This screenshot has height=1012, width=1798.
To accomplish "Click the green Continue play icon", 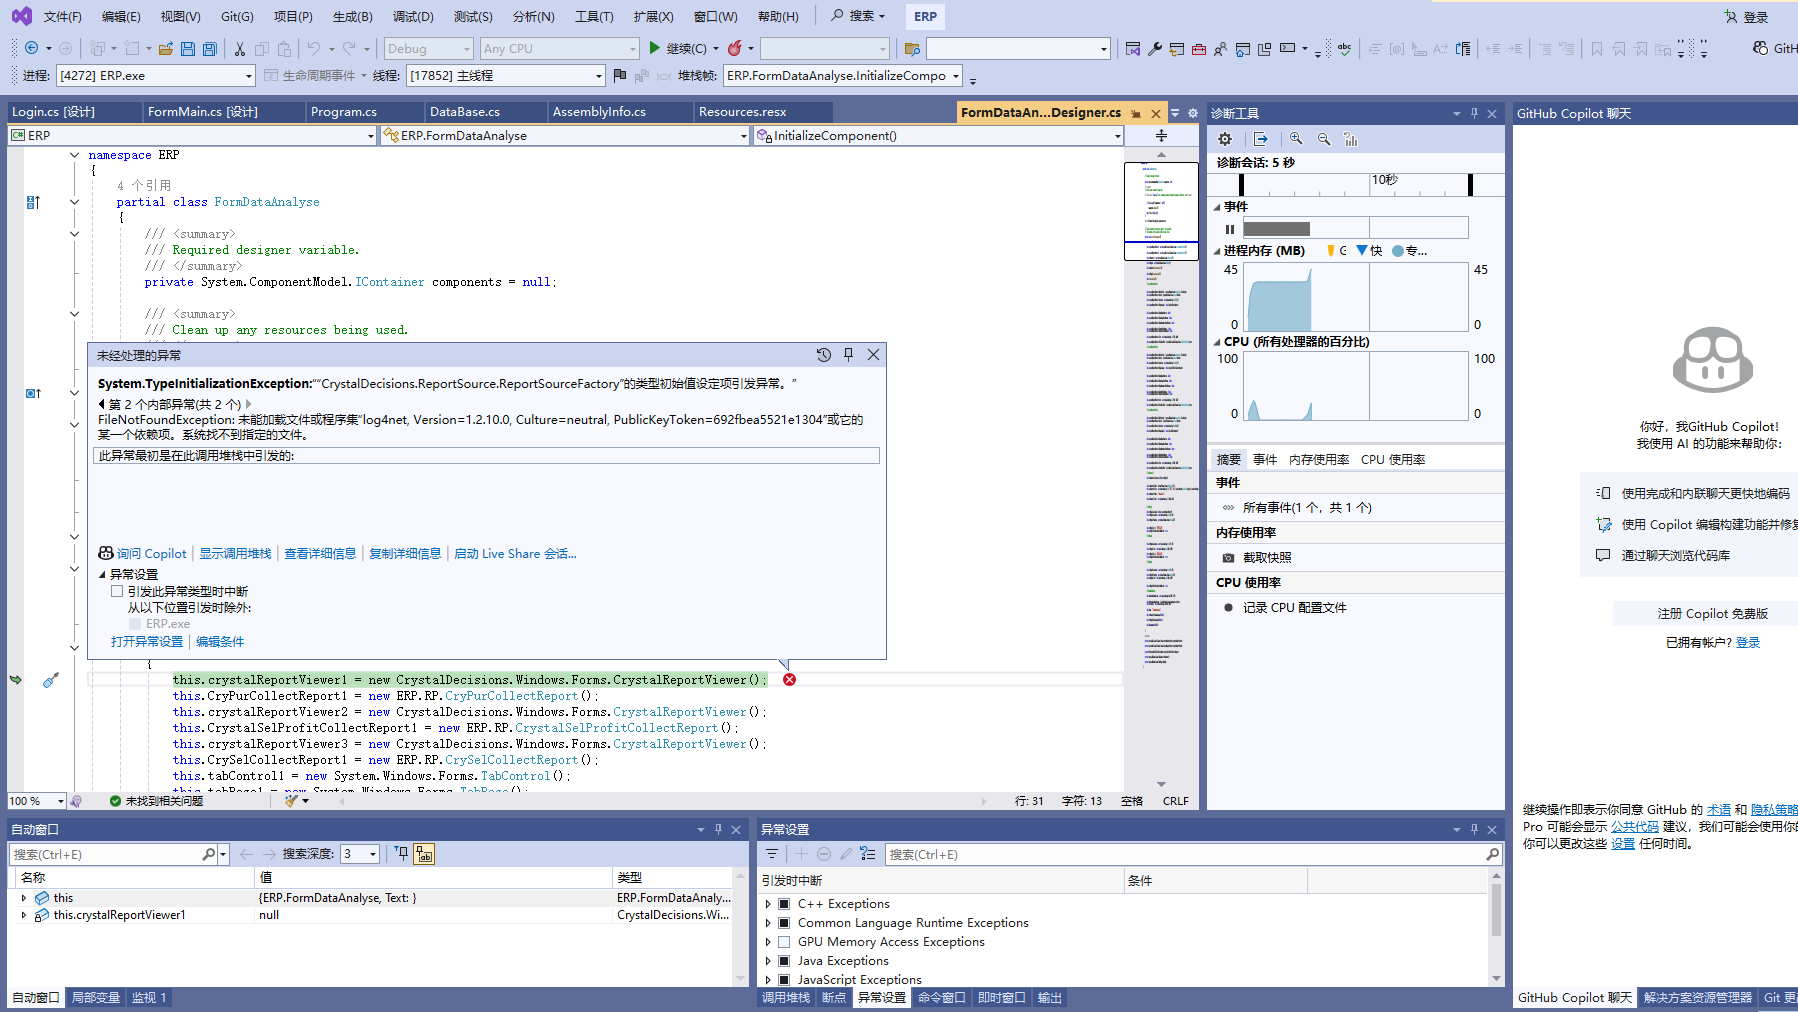I will pyautogui.click(x=654, y=48).
